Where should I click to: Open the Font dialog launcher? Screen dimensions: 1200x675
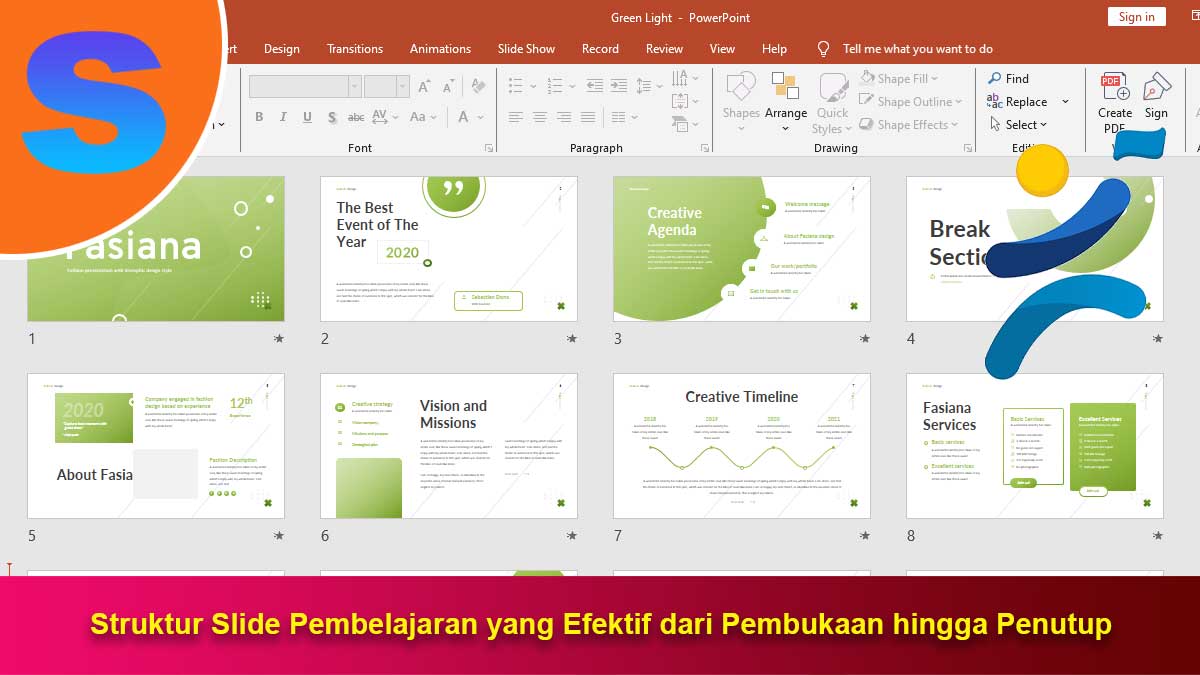pos(489,148)
